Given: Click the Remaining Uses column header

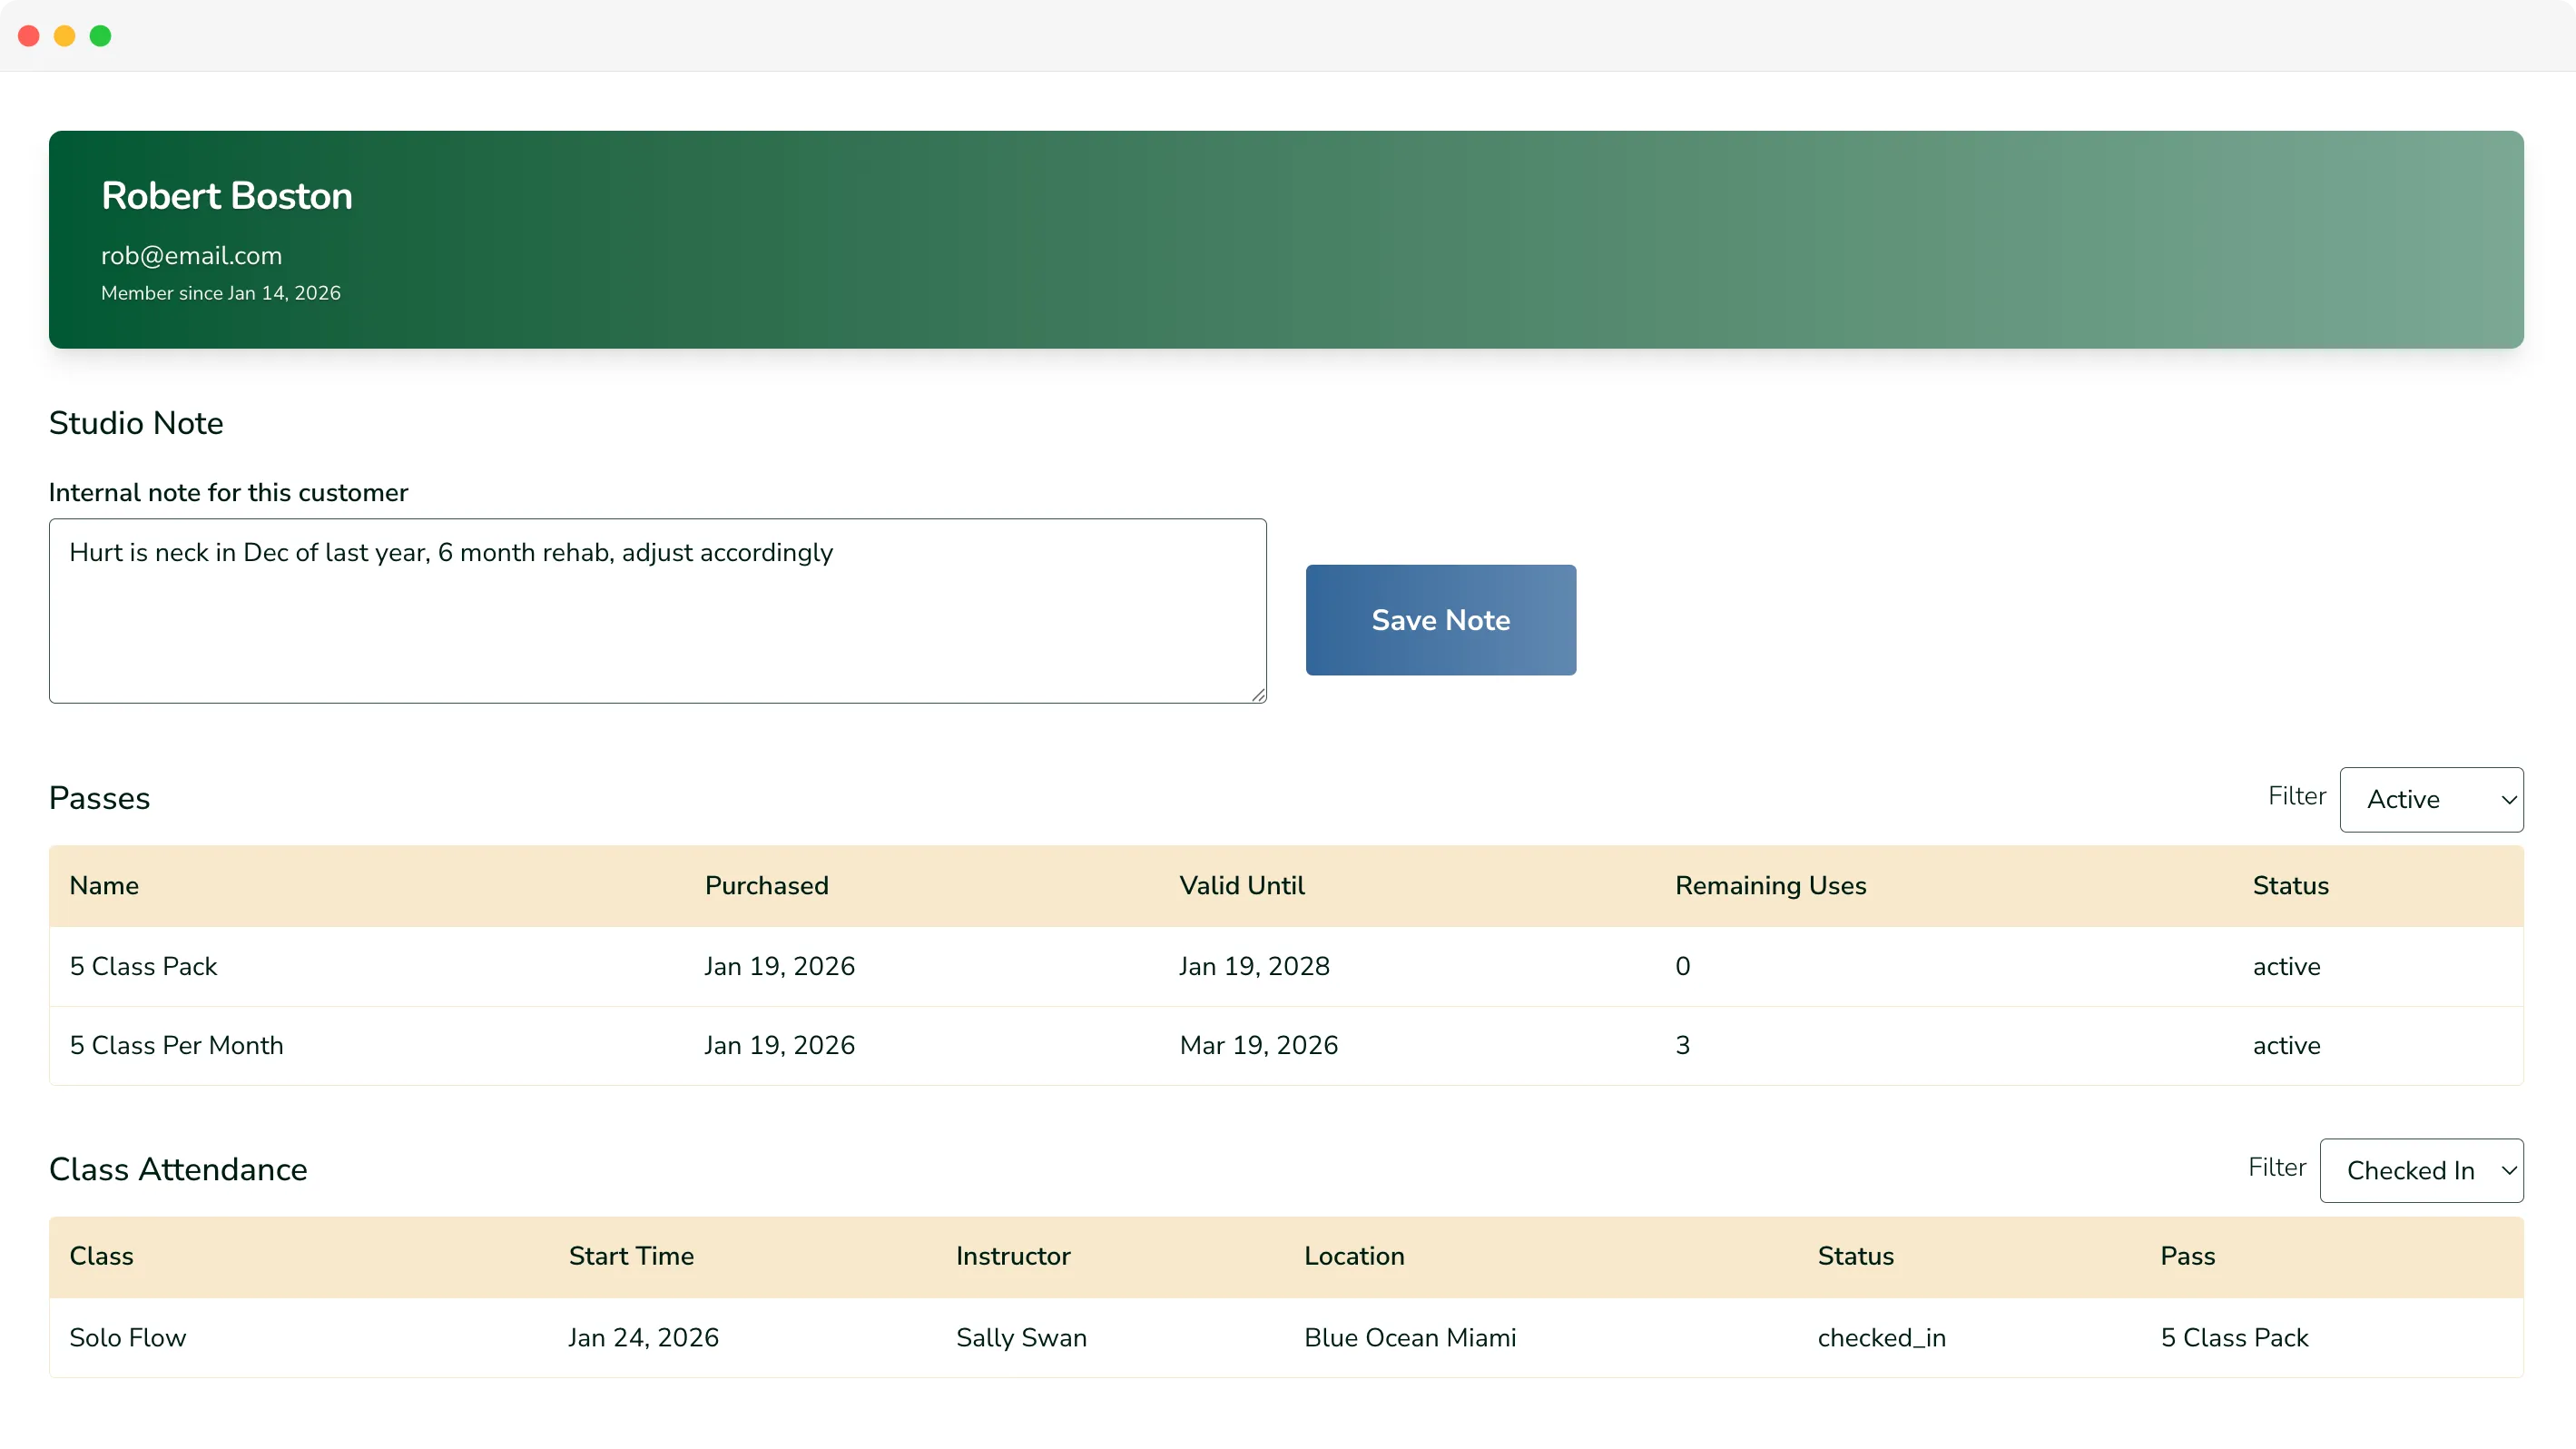Looking at the screenshot, I should (x=1770, y=885).
